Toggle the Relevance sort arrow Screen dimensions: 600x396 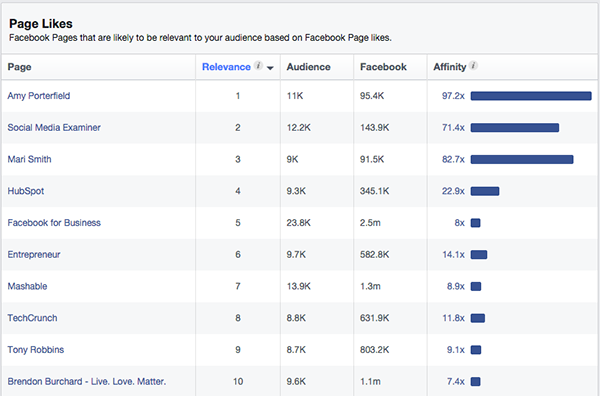(270, 68)
